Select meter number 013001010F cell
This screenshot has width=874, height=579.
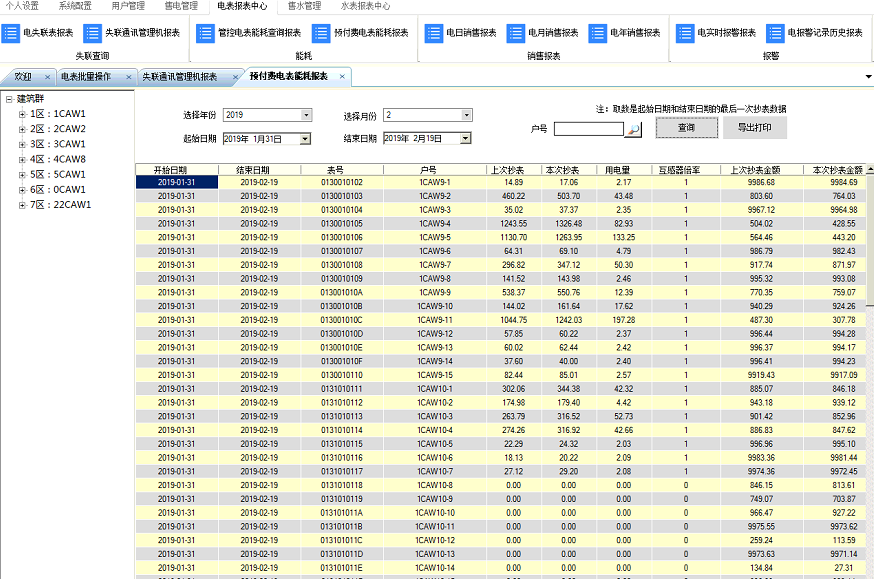342,361
